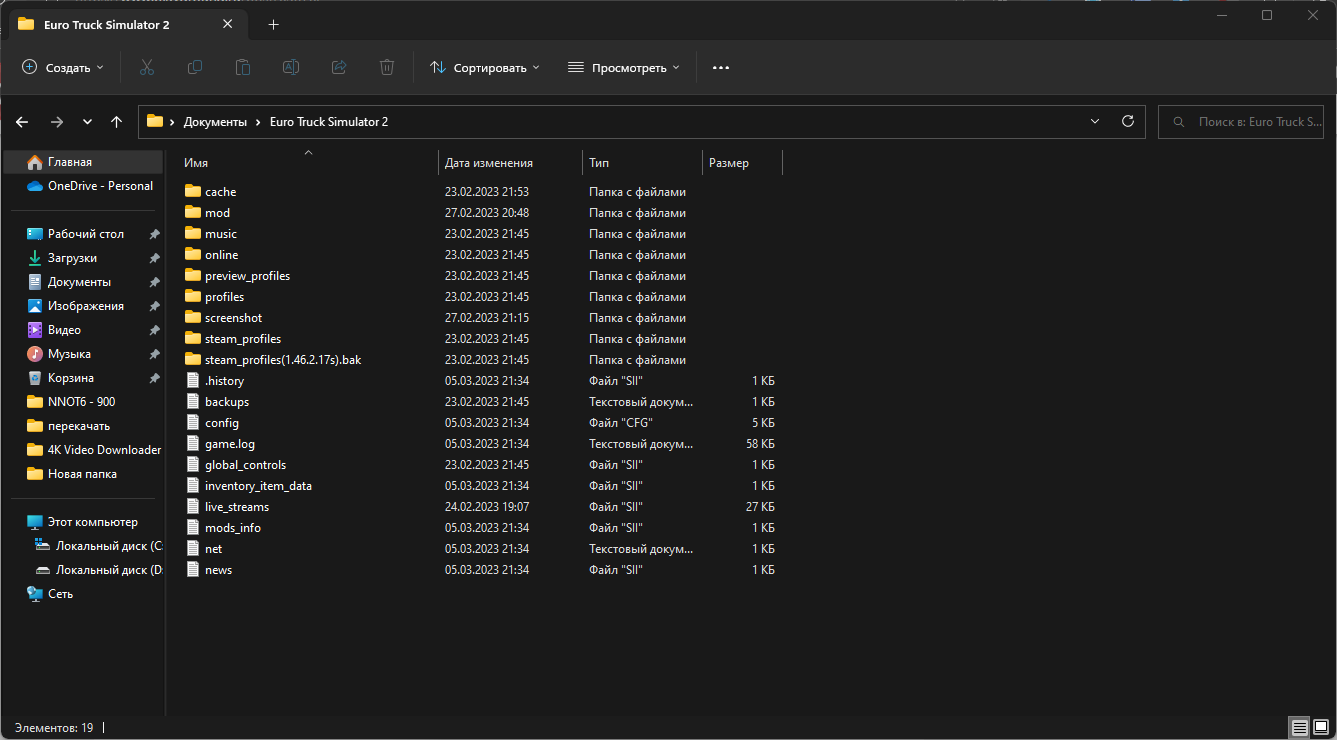
Task: Click the Share icon in toolbar
Action: 339,67
